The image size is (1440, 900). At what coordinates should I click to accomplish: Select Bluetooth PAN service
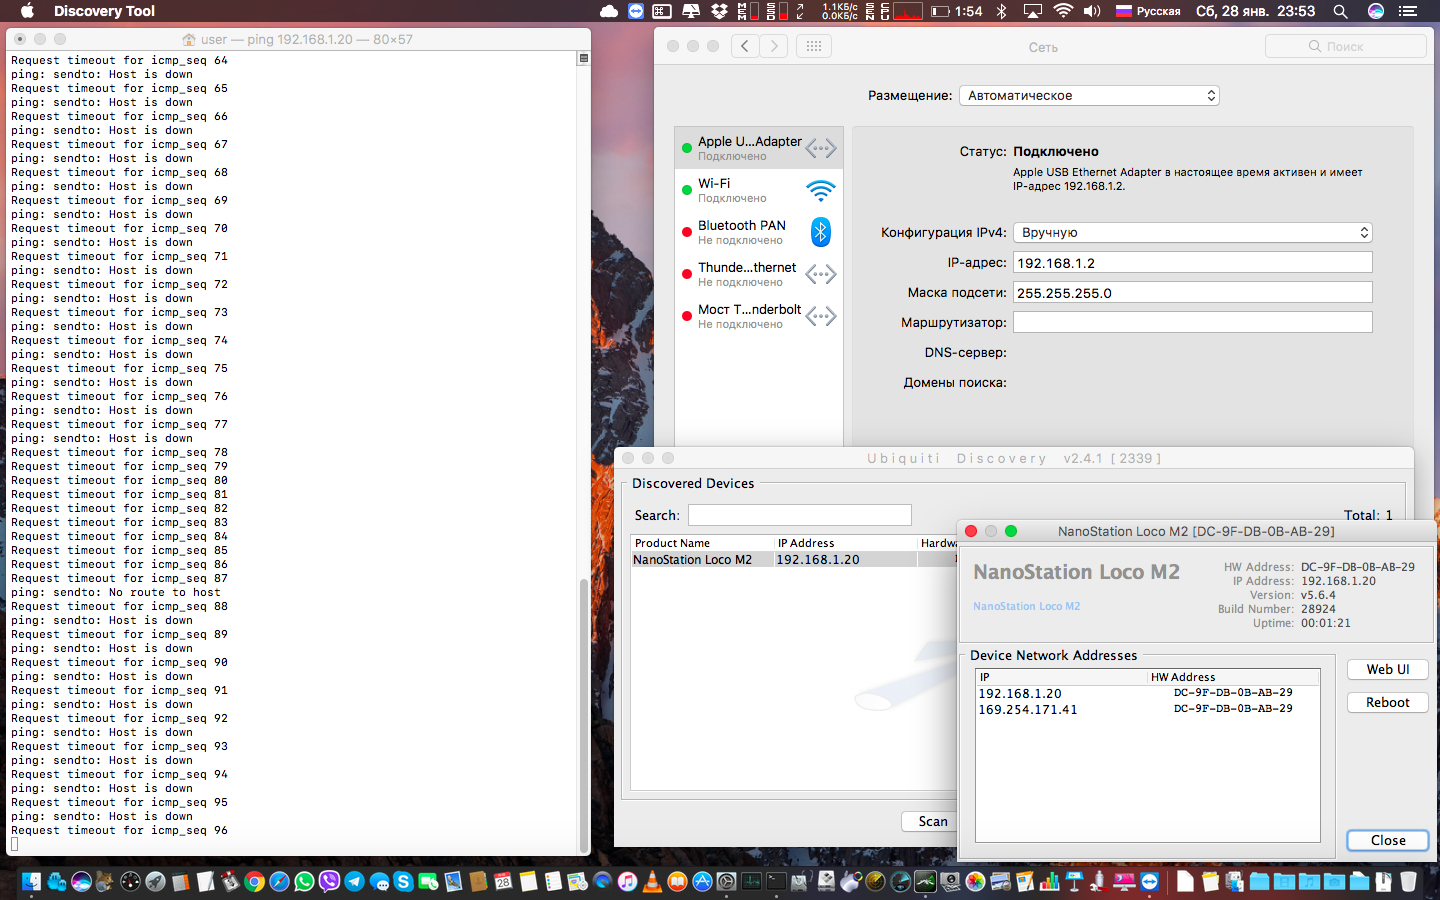(x=759, y=232)
